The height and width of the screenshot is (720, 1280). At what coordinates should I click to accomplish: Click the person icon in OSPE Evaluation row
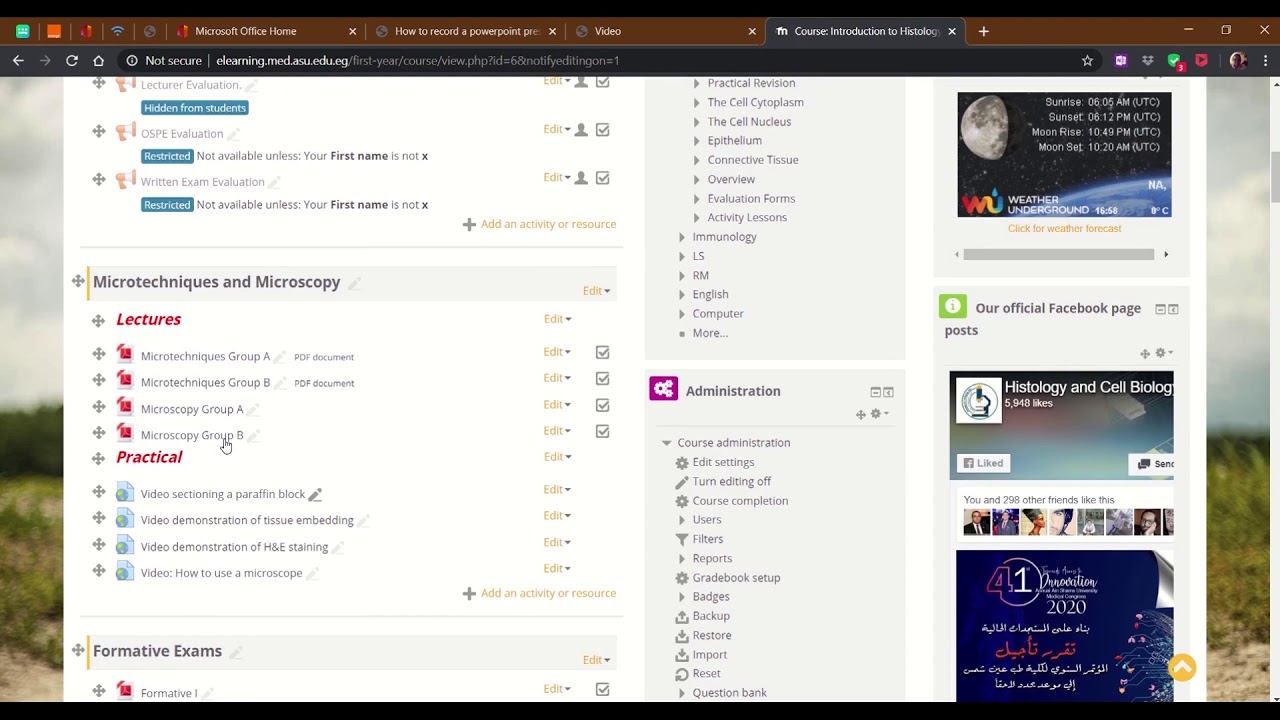pos(581,129)
